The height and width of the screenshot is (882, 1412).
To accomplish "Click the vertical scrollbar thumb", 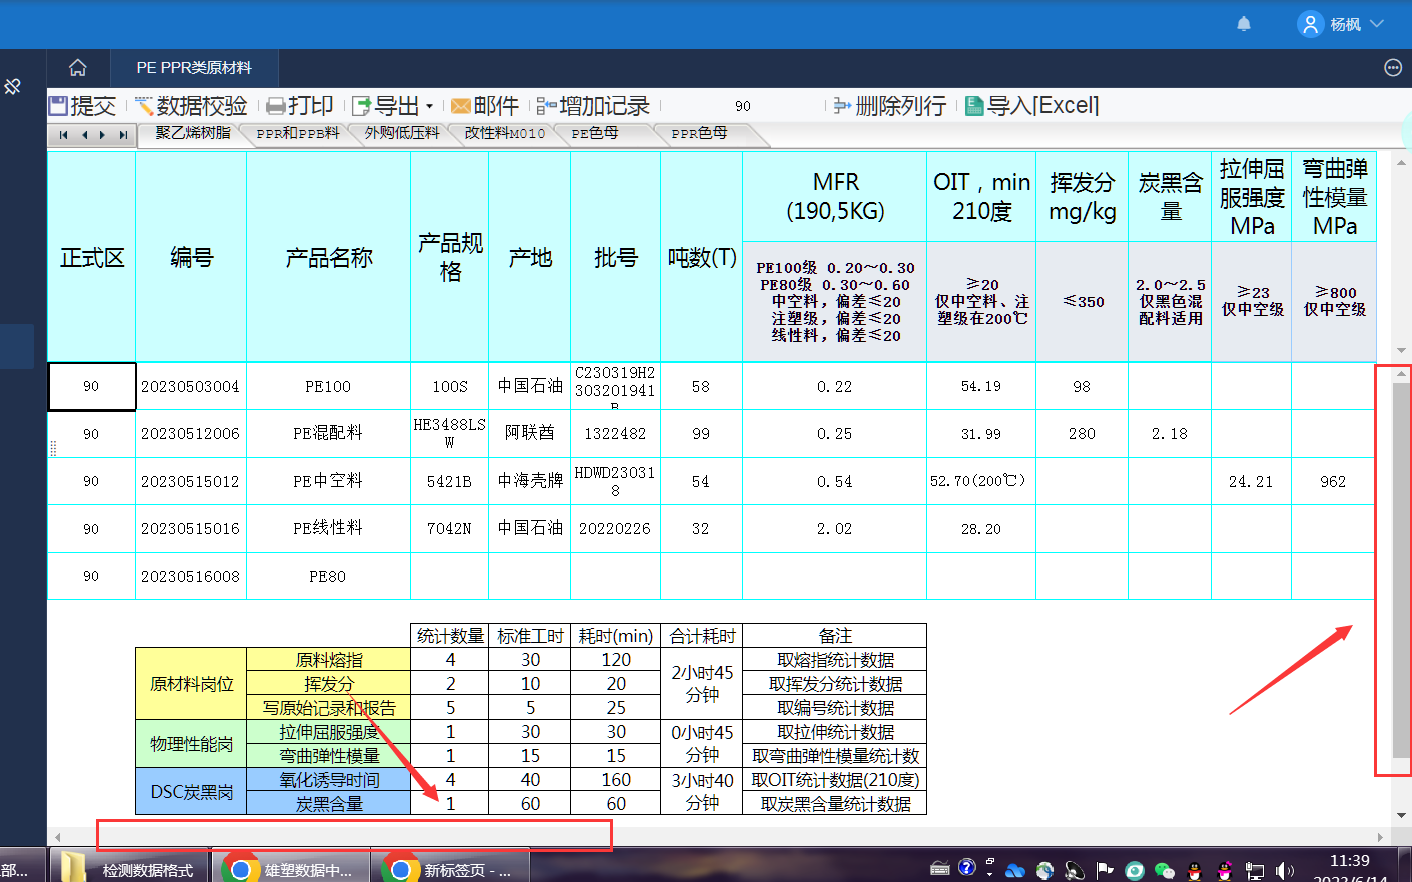I will [1401, 568].
